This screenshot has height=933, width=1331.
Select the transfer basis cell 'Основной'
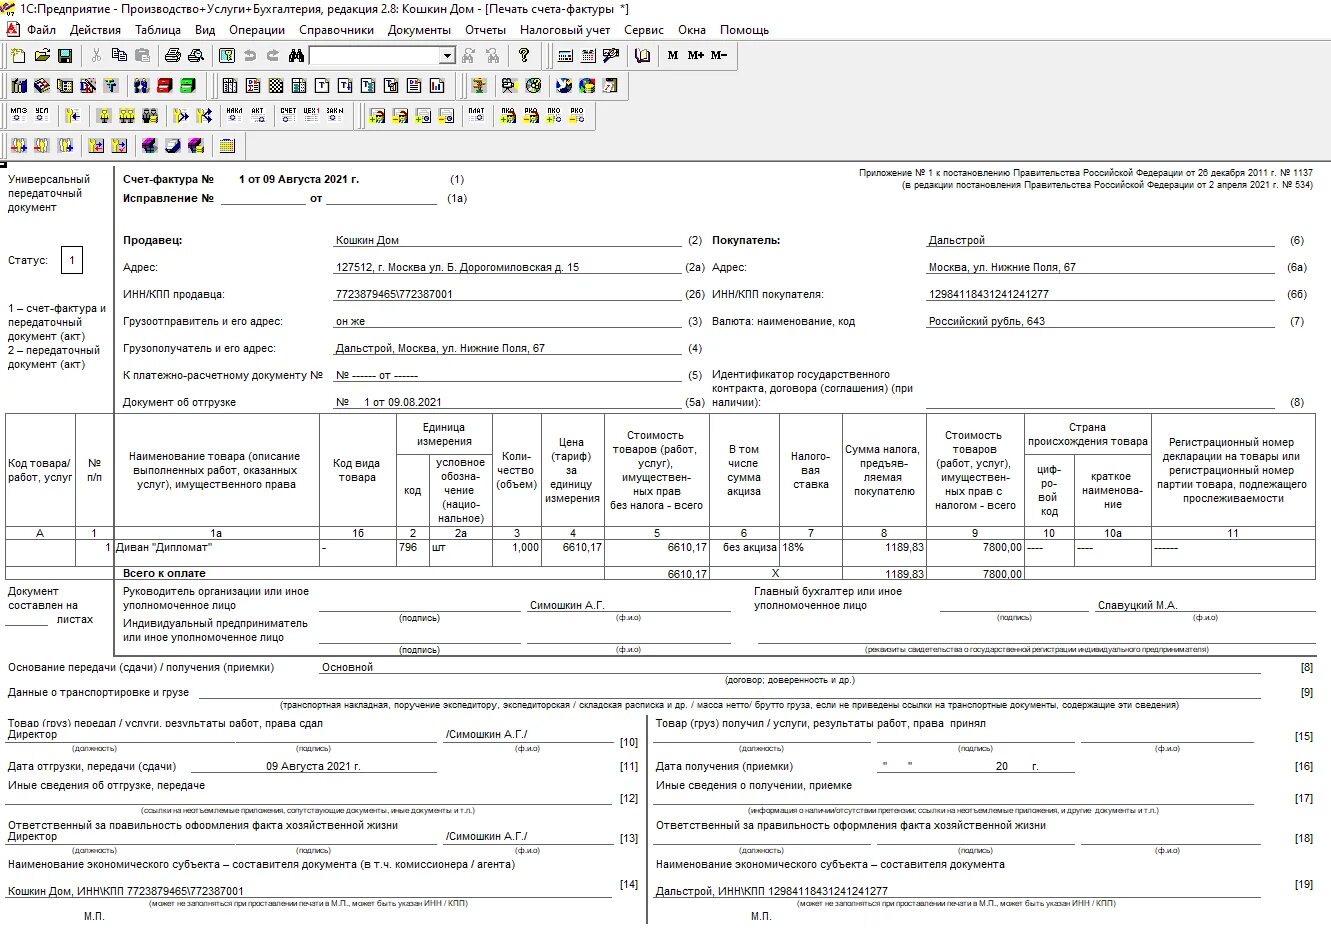click(x=790, y=667)
